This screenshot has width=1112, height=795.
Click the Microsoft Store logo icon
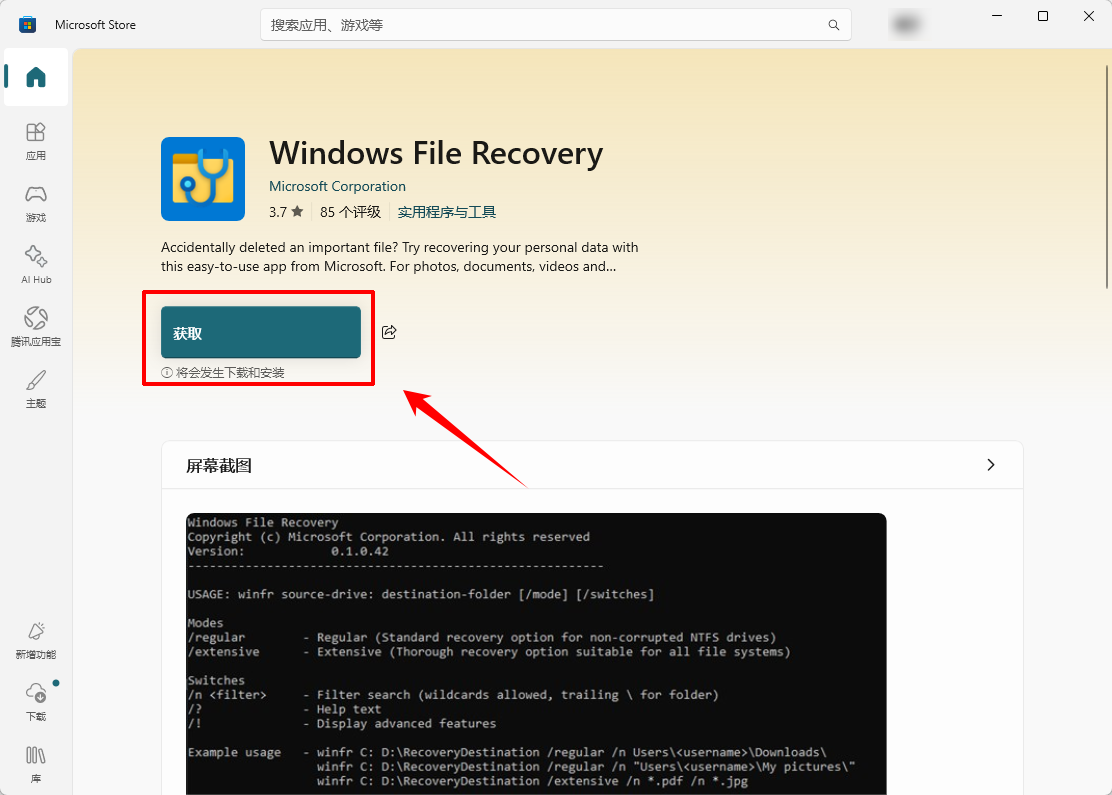coord(28,24)
